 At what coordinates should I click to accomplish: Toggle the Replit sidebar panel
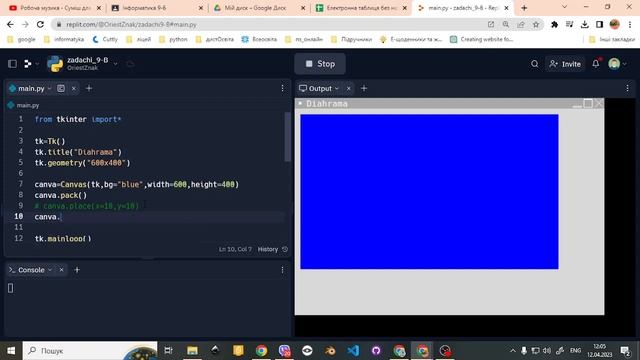pyautogui.click(x=12, y=64)
